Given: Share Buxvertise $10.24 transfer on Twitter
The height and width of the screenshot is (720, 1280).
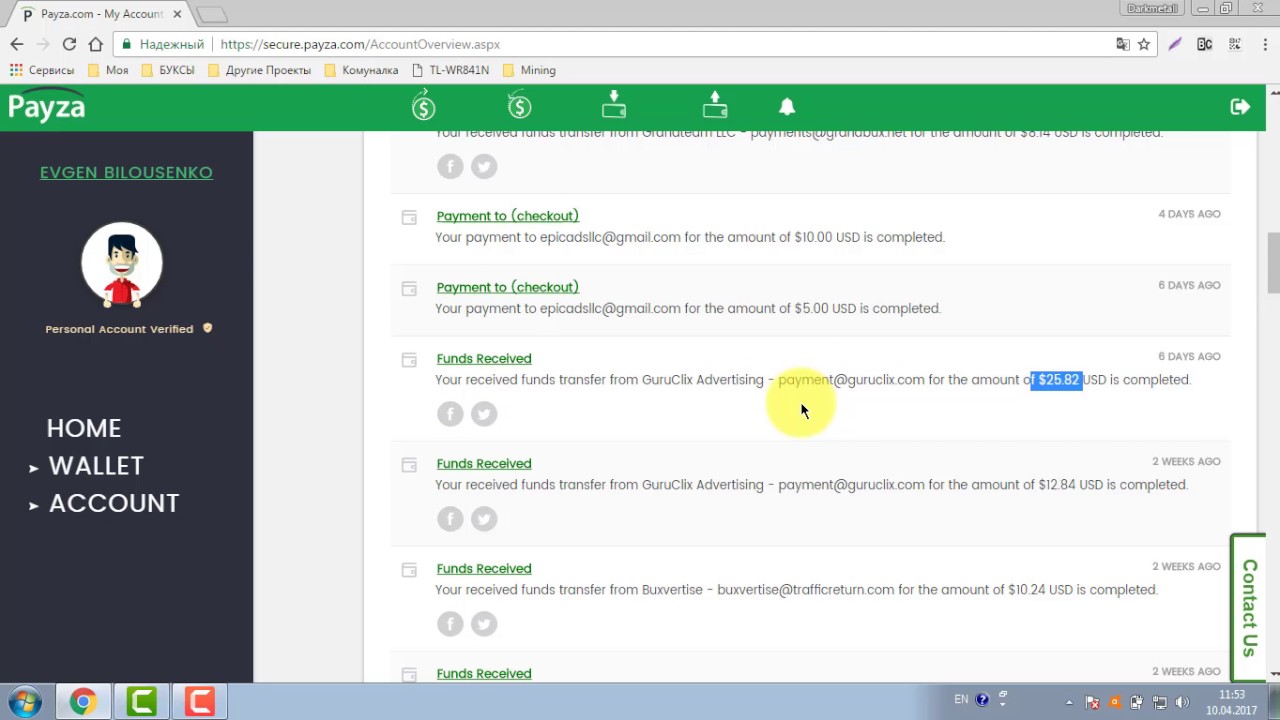Looking at the screenshot, I should point(484,624).
